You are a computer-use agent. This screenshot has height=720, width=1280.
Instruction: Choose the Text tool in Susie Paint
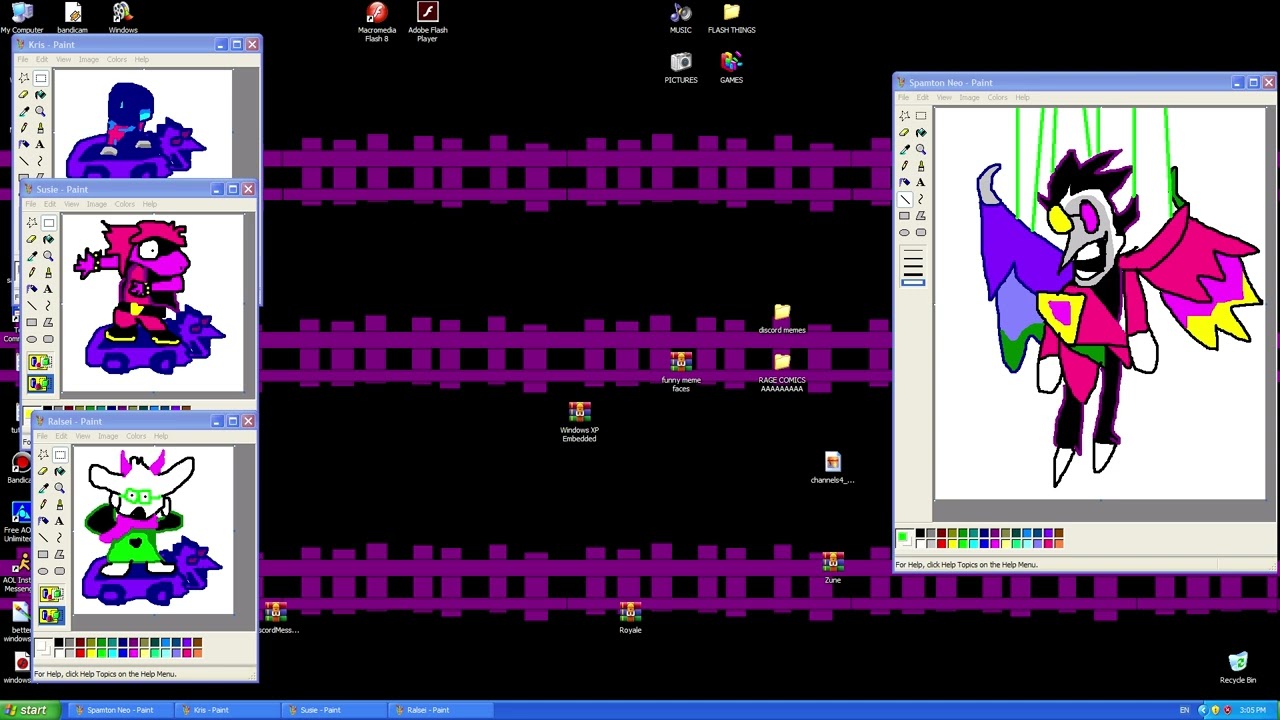tap(48, 289)
